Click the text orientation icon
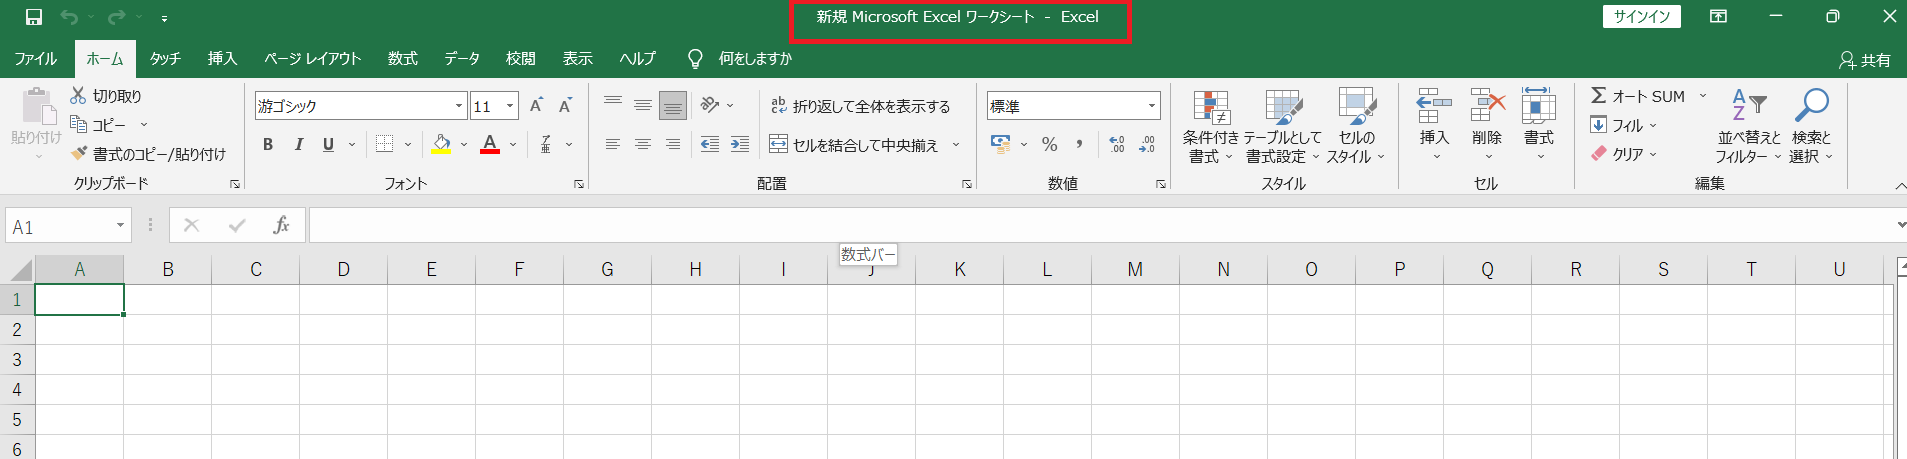 (710, 105)
